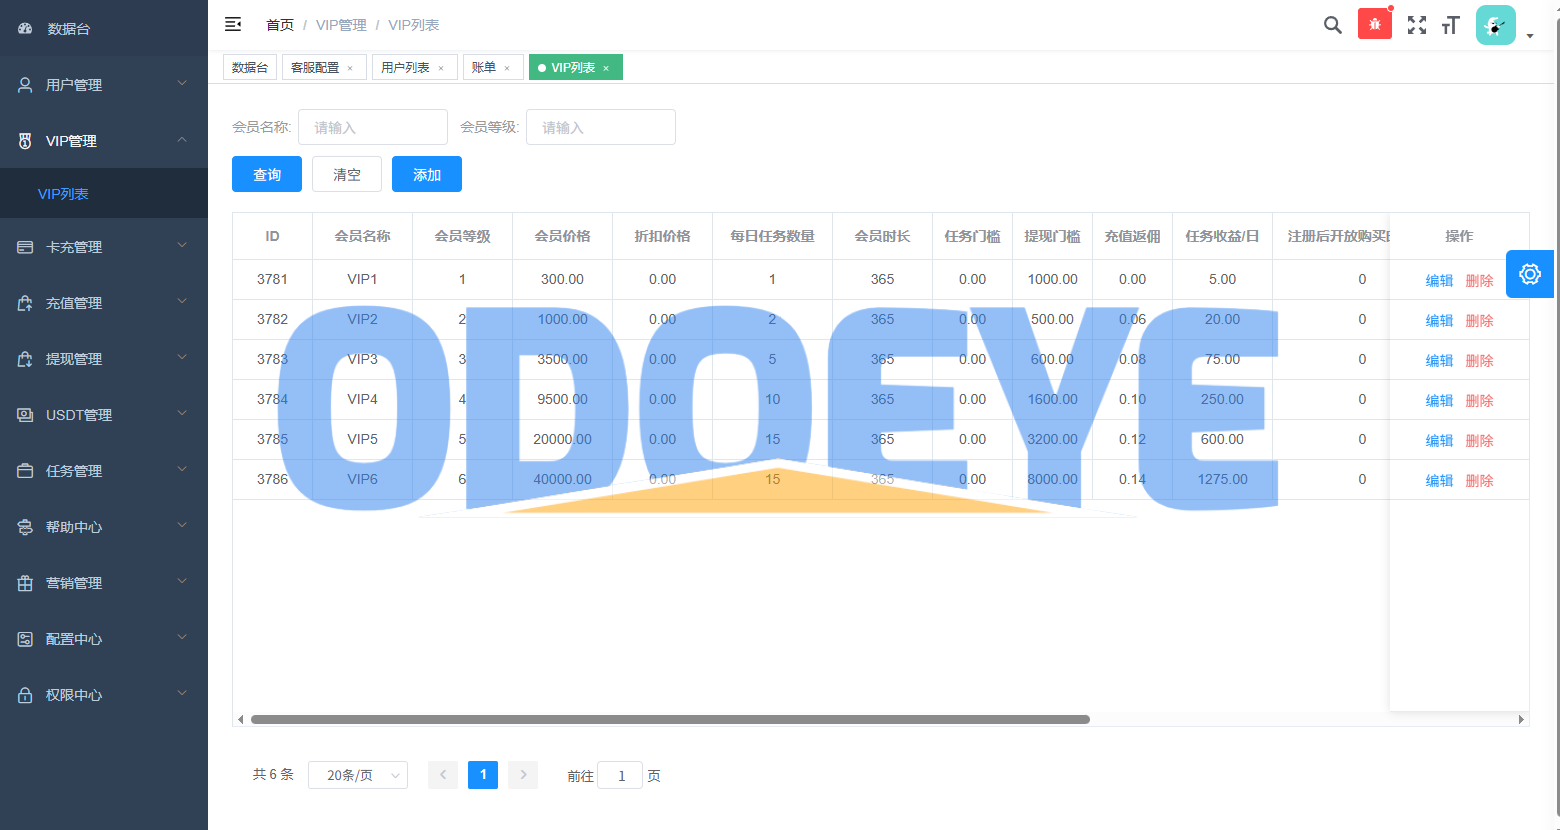The image size is (1560, 830).
Task: Expand the 充值管理 sidebar menu
Action: 103,303
